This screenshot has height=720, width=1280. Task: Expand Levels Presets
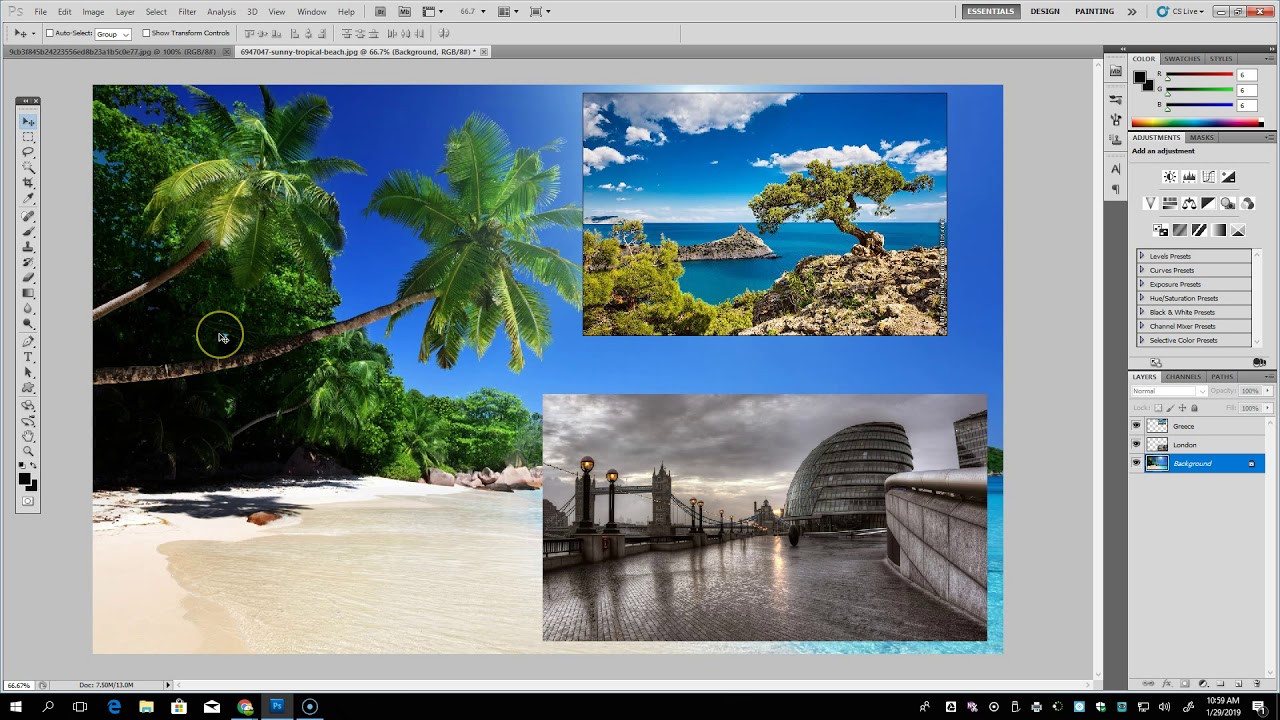point(1141,256)
